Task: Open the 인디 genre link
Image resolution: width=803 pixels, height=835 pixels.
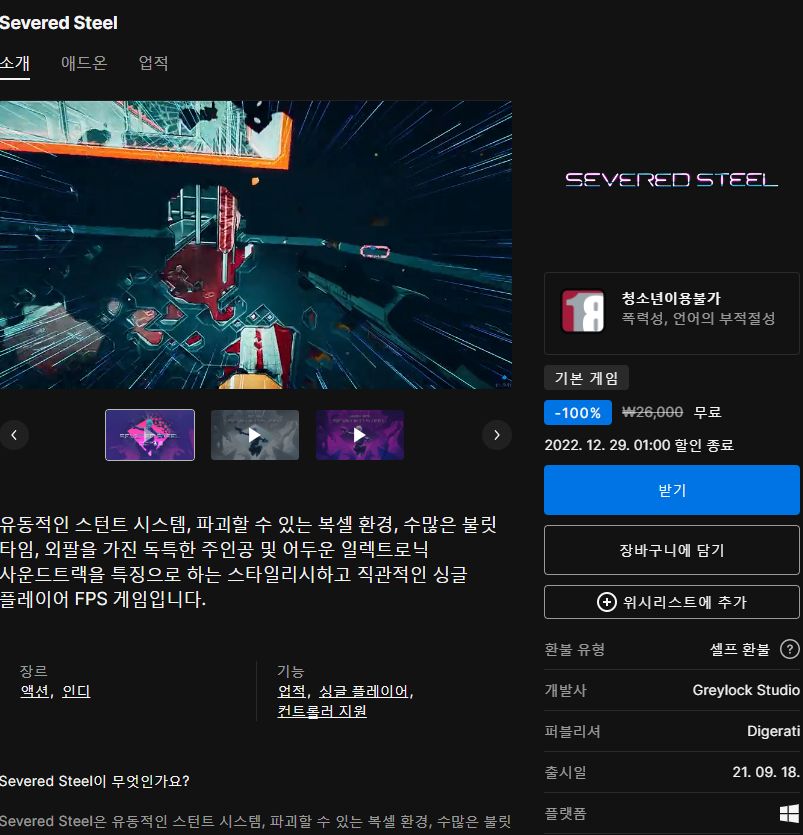Action: click(x=76, y=691)
